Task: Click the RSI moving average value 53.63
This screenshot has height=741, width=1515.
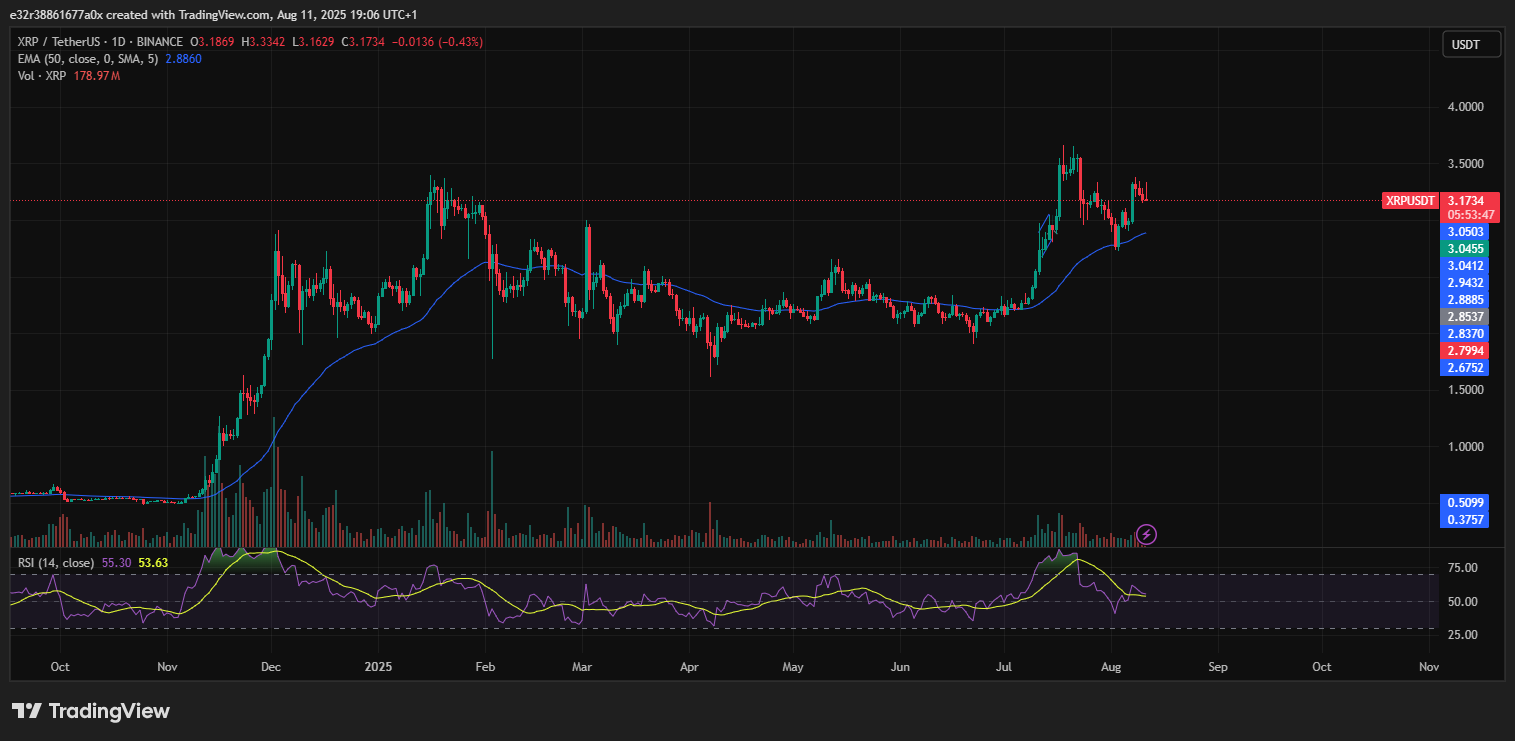Action: [x=153, y=563]
